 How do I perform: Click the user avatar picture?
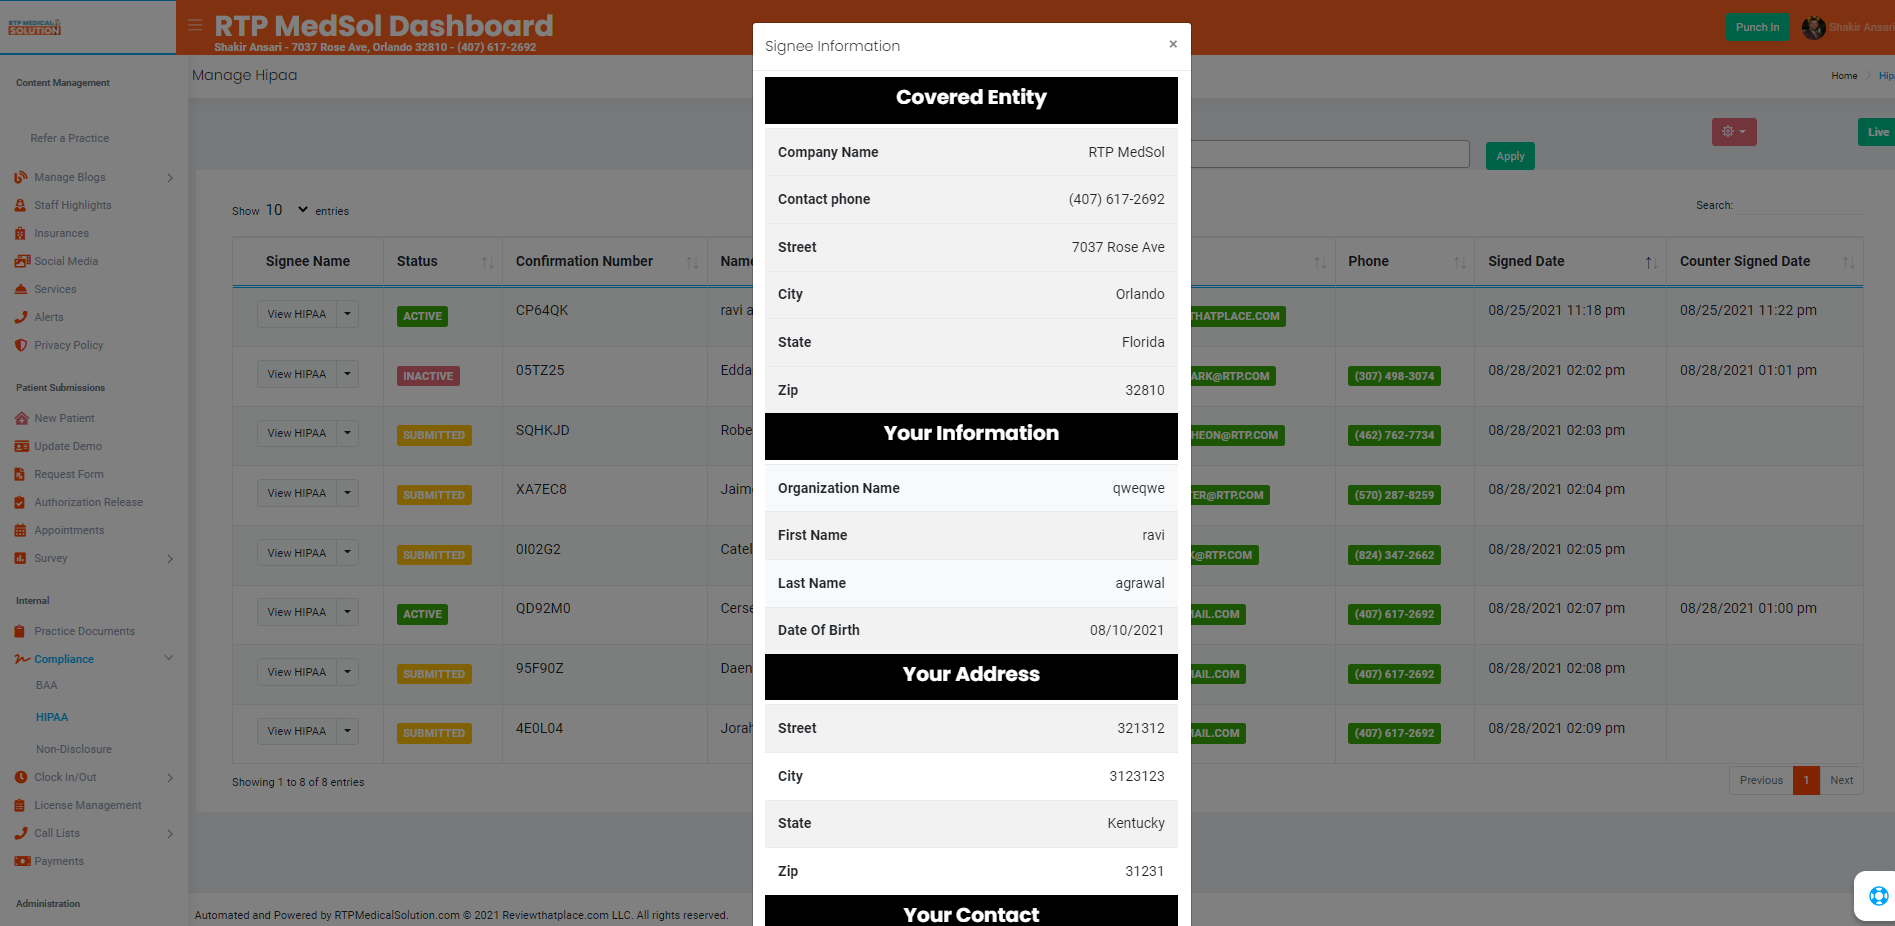point(1813,28)
